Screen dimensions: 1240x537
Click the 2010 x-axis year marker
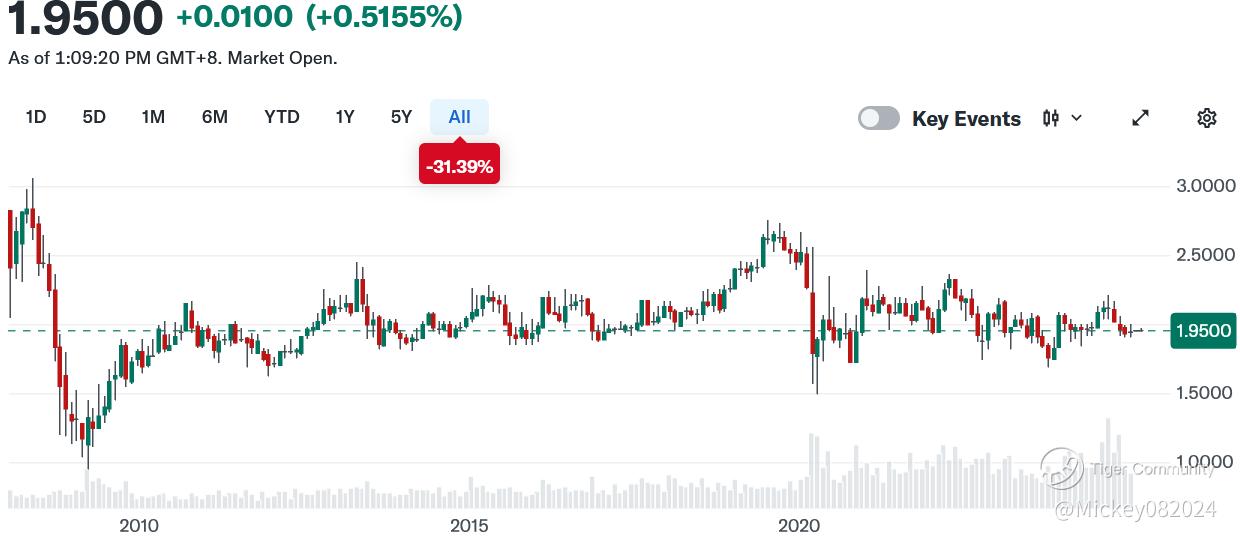click(x=139, y=525)
